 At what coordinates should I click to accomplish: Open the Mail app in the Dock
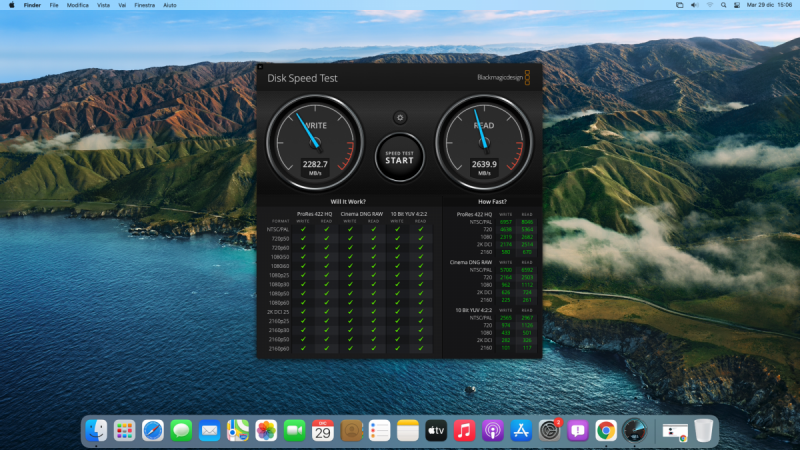pyautogui.click(x=209, y=431)
